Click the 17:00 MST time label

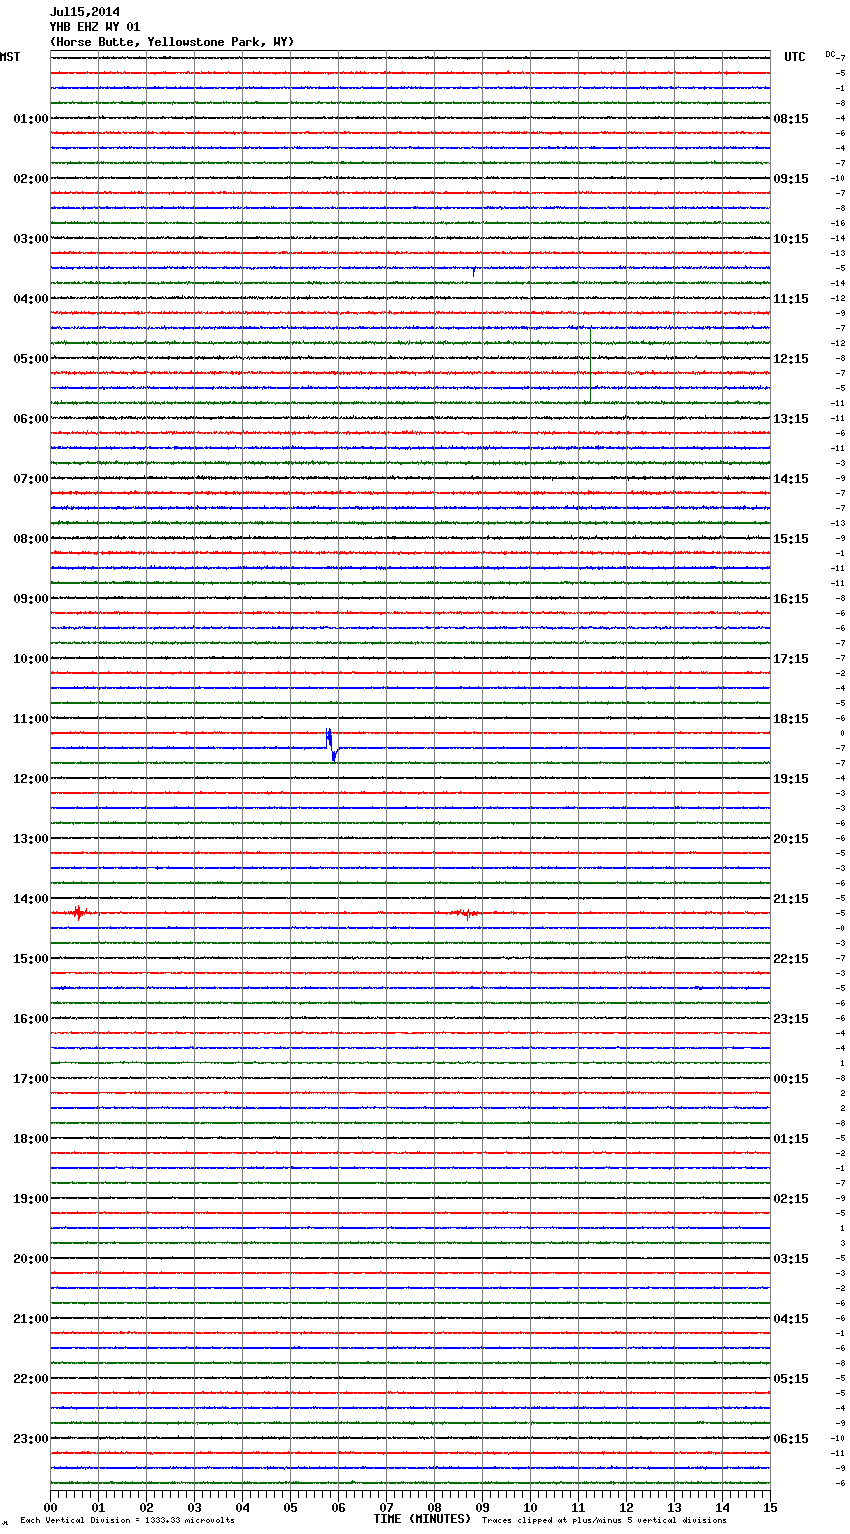(31, 1079)
